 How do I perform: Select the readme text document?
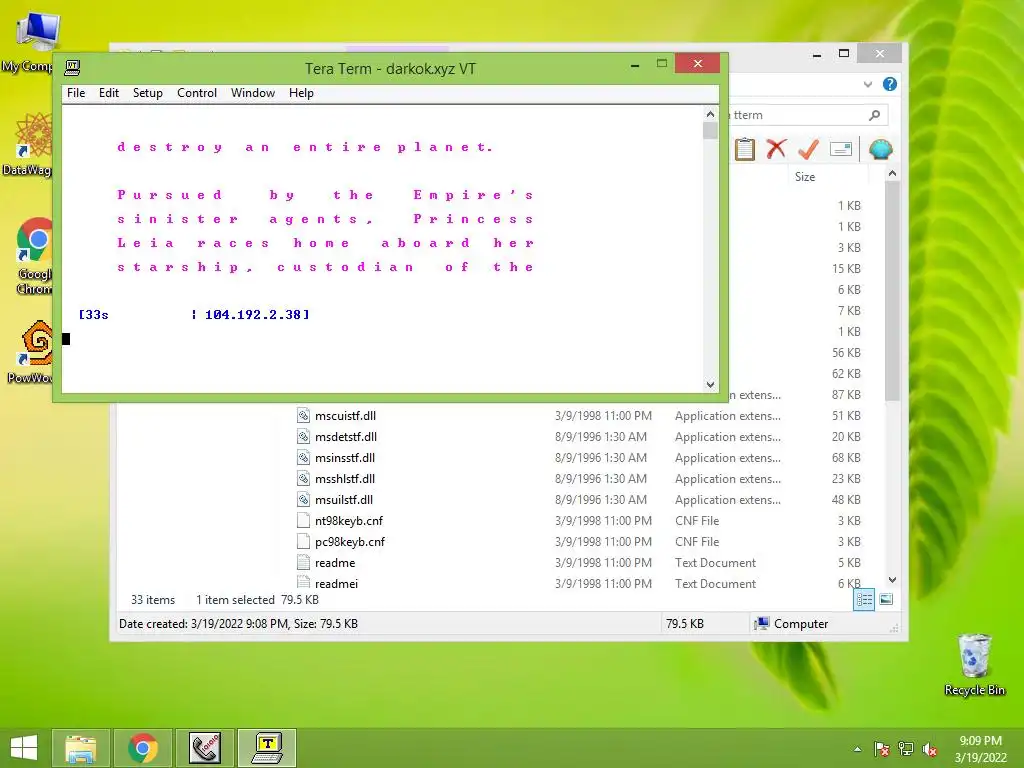point(335,562)
